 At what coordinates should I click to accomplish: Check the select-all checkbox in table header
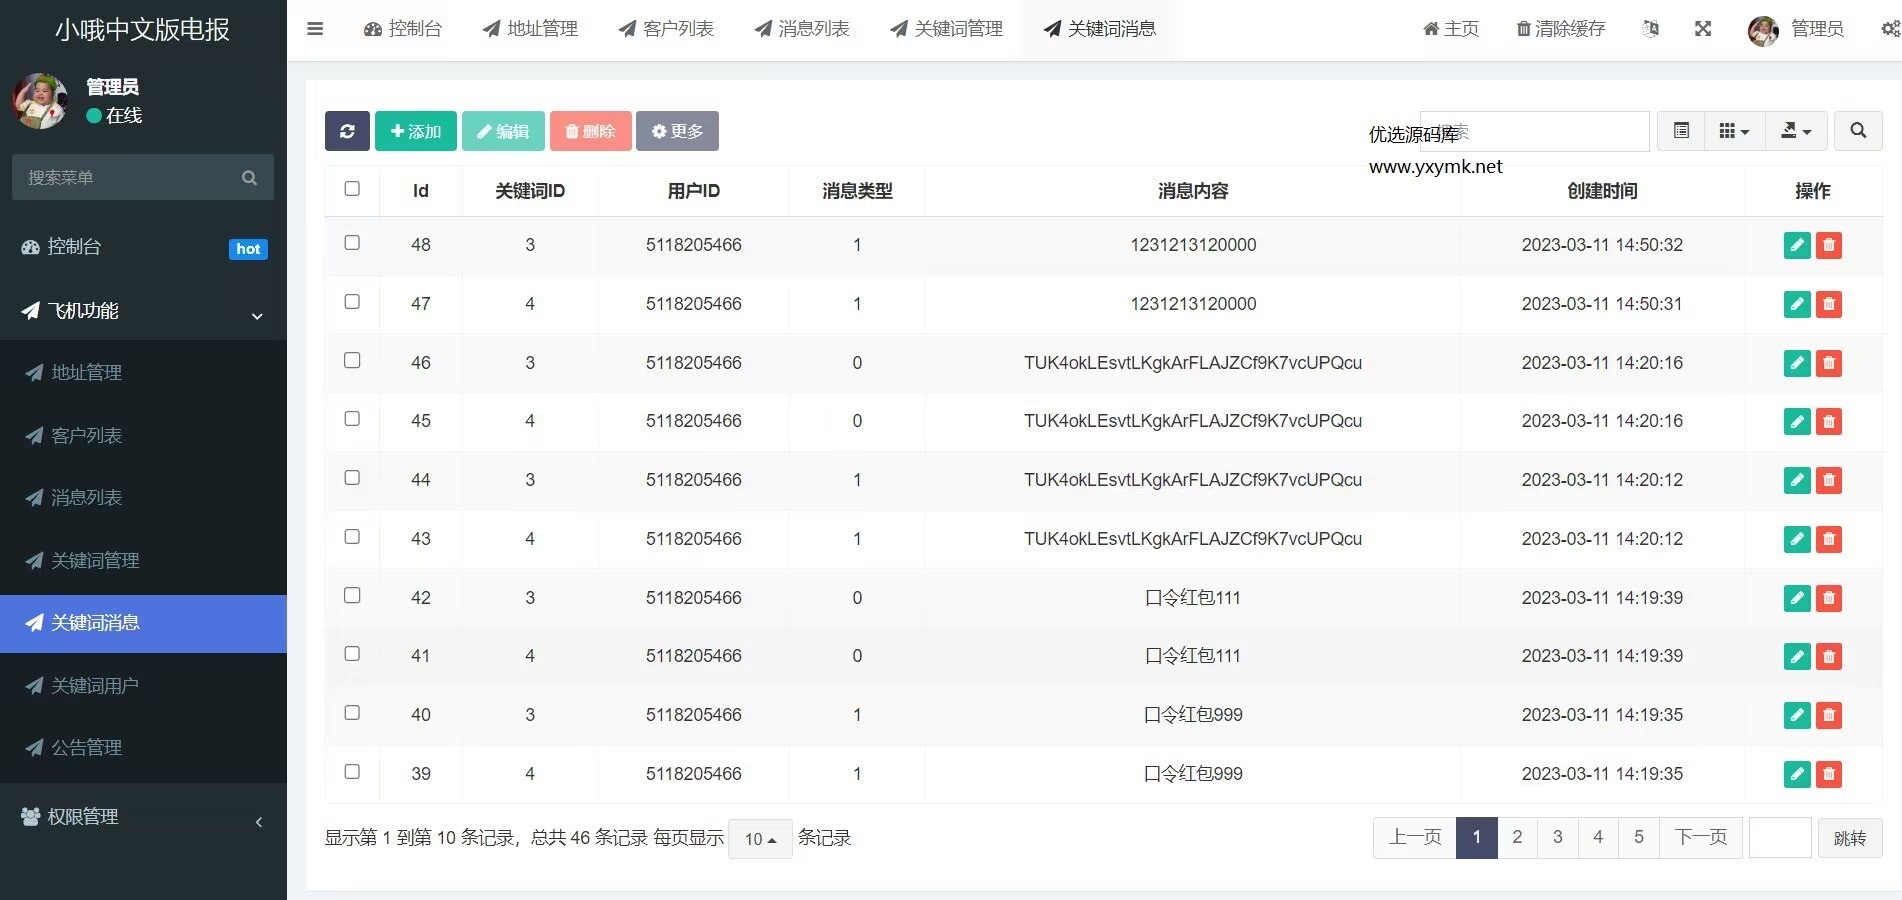(352, 188)
